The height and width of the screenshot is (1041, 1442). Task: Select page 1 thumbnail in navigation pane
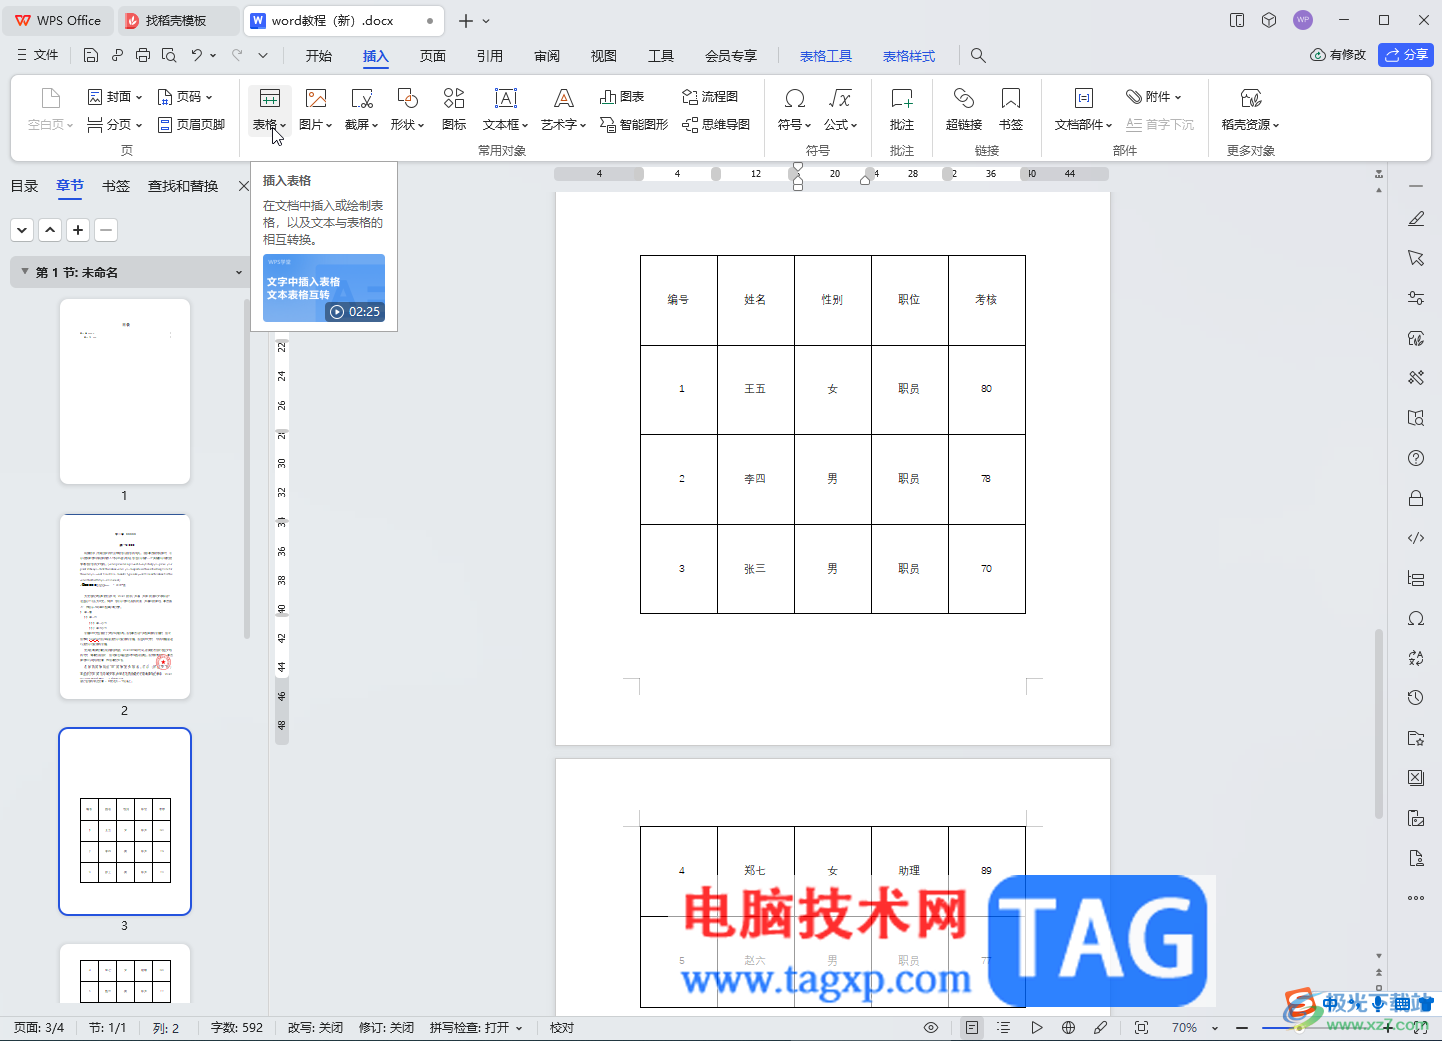click(x=125, y=391)
